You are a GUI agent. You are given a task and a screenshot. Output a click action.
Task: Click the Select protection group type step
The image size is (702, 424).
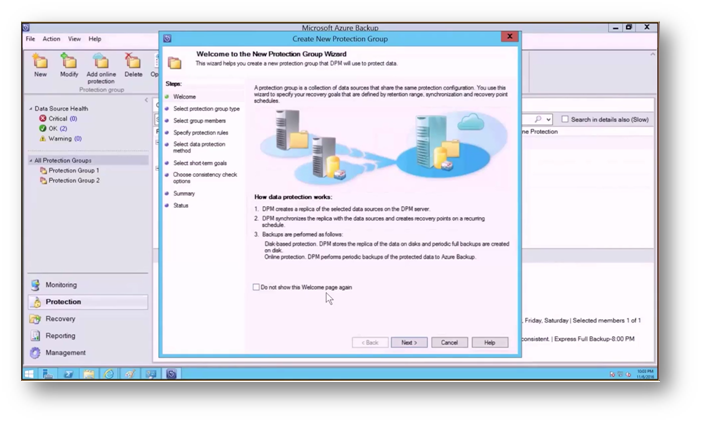coord(206,109)
